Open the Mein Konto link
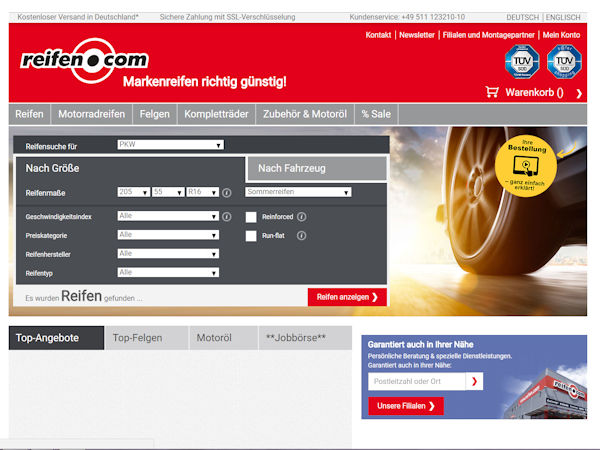This screenshot has width=600, height=450. pyautogui.click(x=561, y=35)
